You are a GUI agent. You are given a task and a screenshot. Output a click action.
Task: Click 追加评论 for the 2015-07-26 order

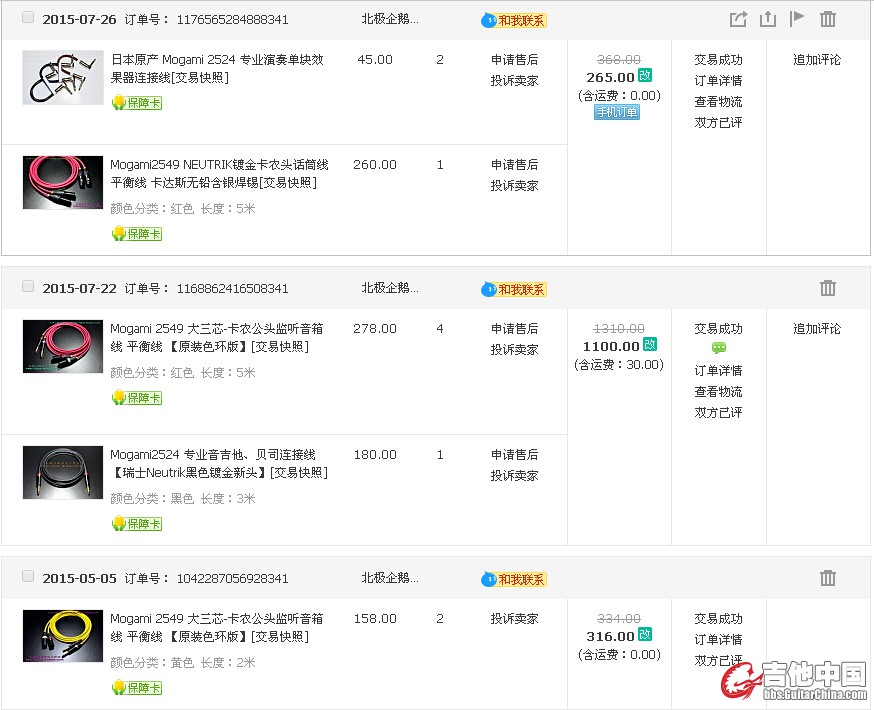click(x=817, y=60)
